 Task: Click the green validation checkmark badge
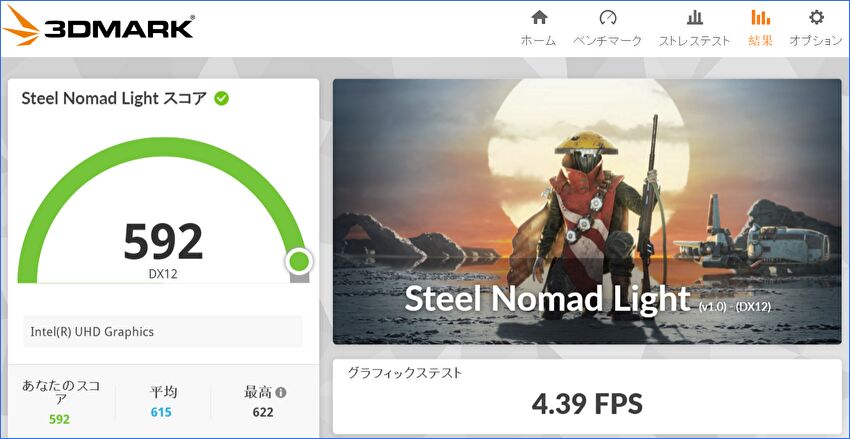tap(221, 98)
